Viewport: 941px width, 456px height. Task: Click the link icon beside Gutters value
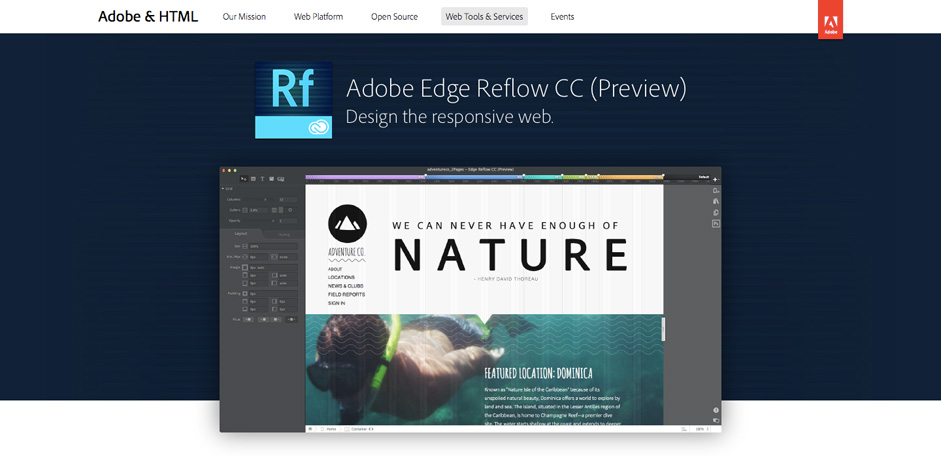click(x=245, y=210)
